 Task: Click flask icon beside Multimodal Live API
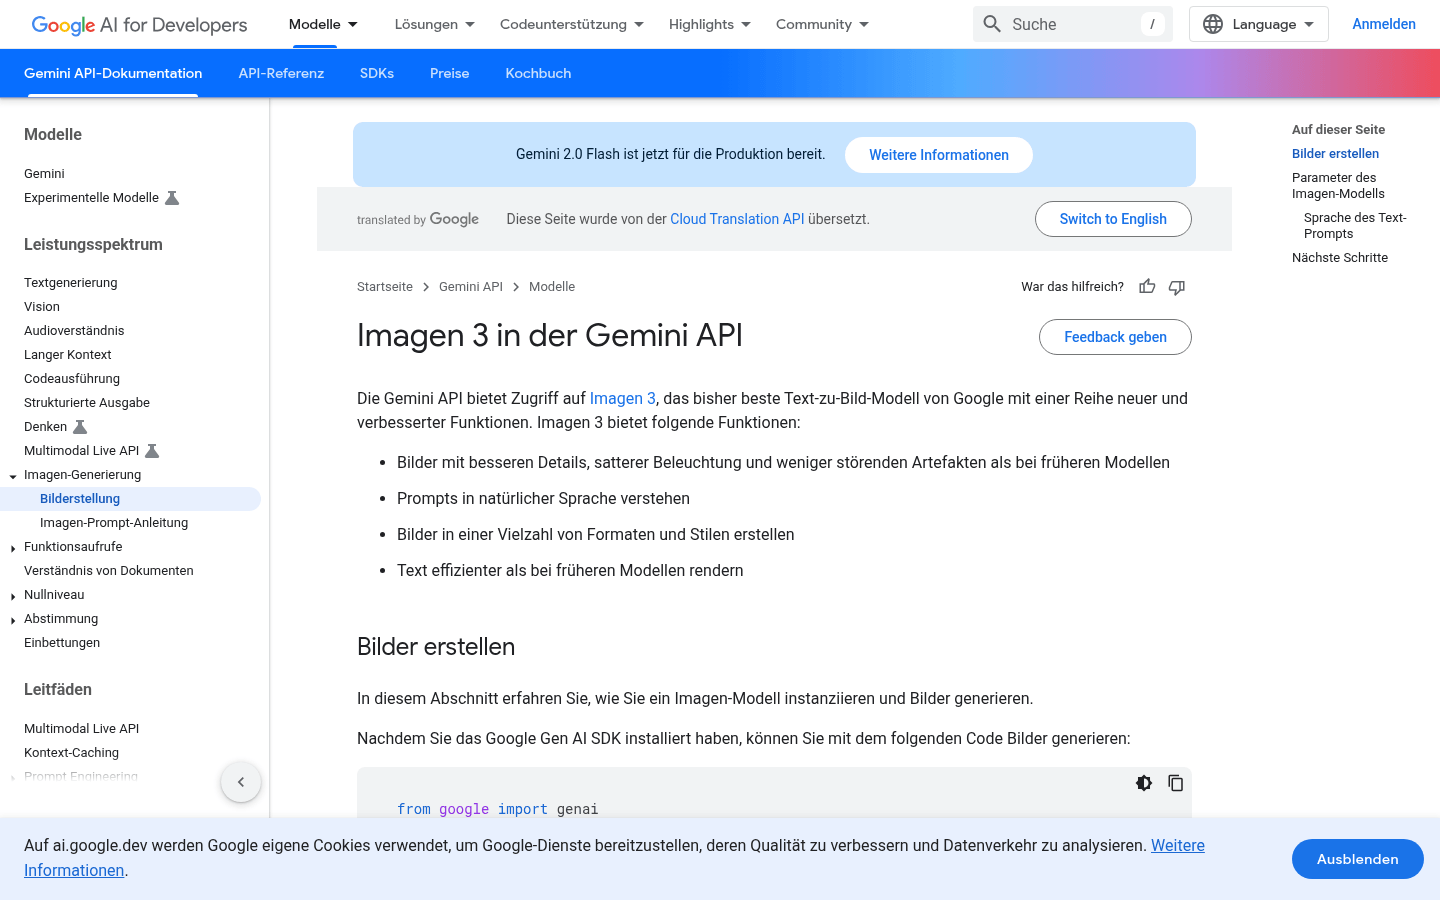(x=152, y=451)
